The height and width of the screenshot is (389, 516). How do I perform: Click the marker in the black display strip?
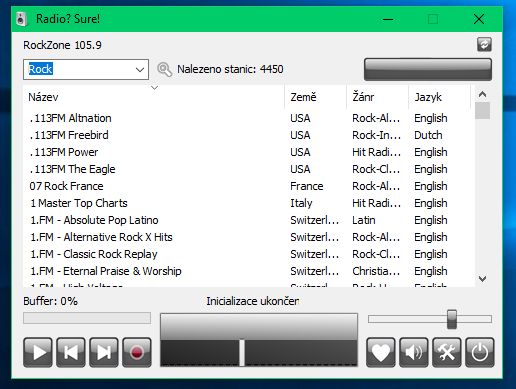[x=242, y=353]
